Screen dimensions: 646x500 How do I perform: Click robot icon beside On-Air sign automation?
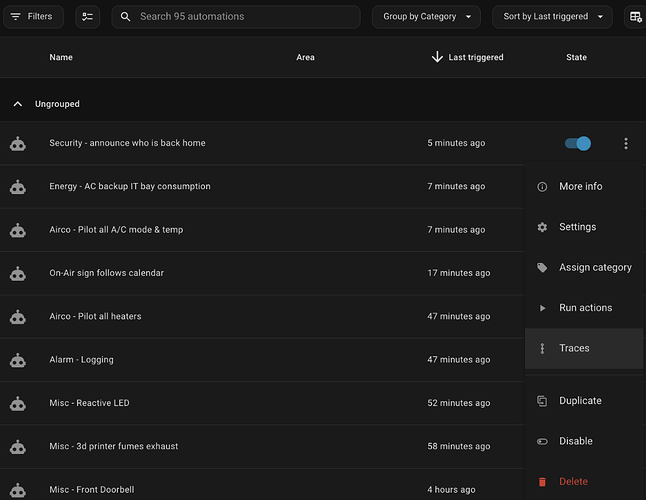17,273
